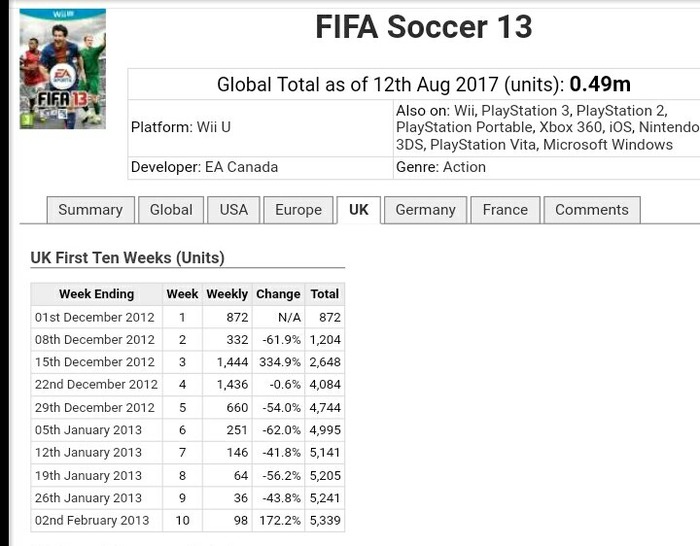Select the UK tab

[x=359, y=210]
